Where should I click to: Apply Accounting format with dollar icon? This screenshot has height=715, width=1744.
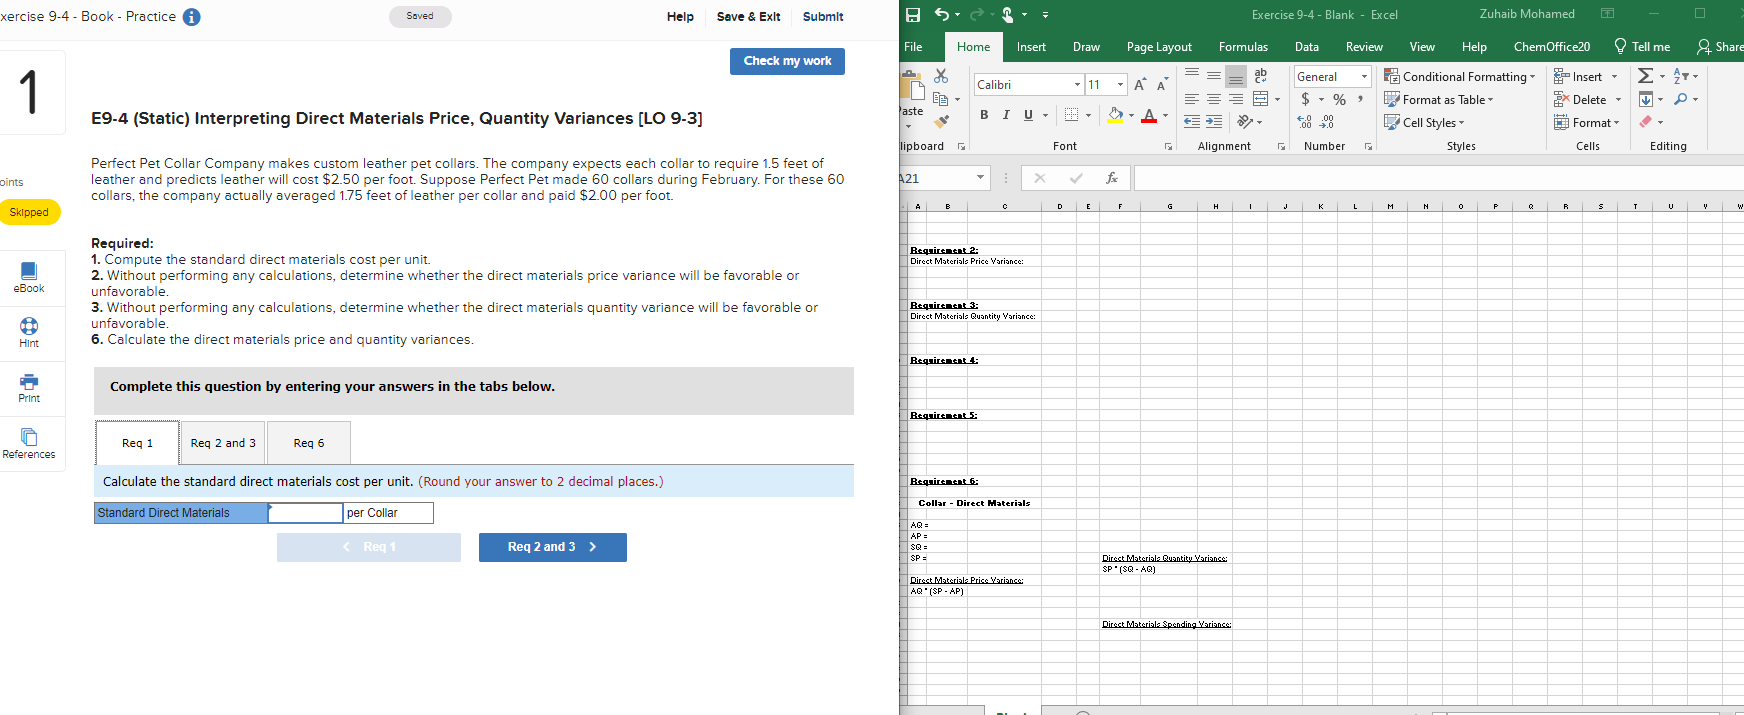(1305, 99)
